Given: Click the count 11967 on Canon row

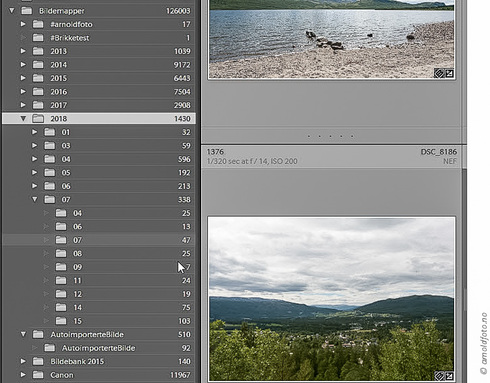Looking at the screenshot, I should [x=180, y=375].
